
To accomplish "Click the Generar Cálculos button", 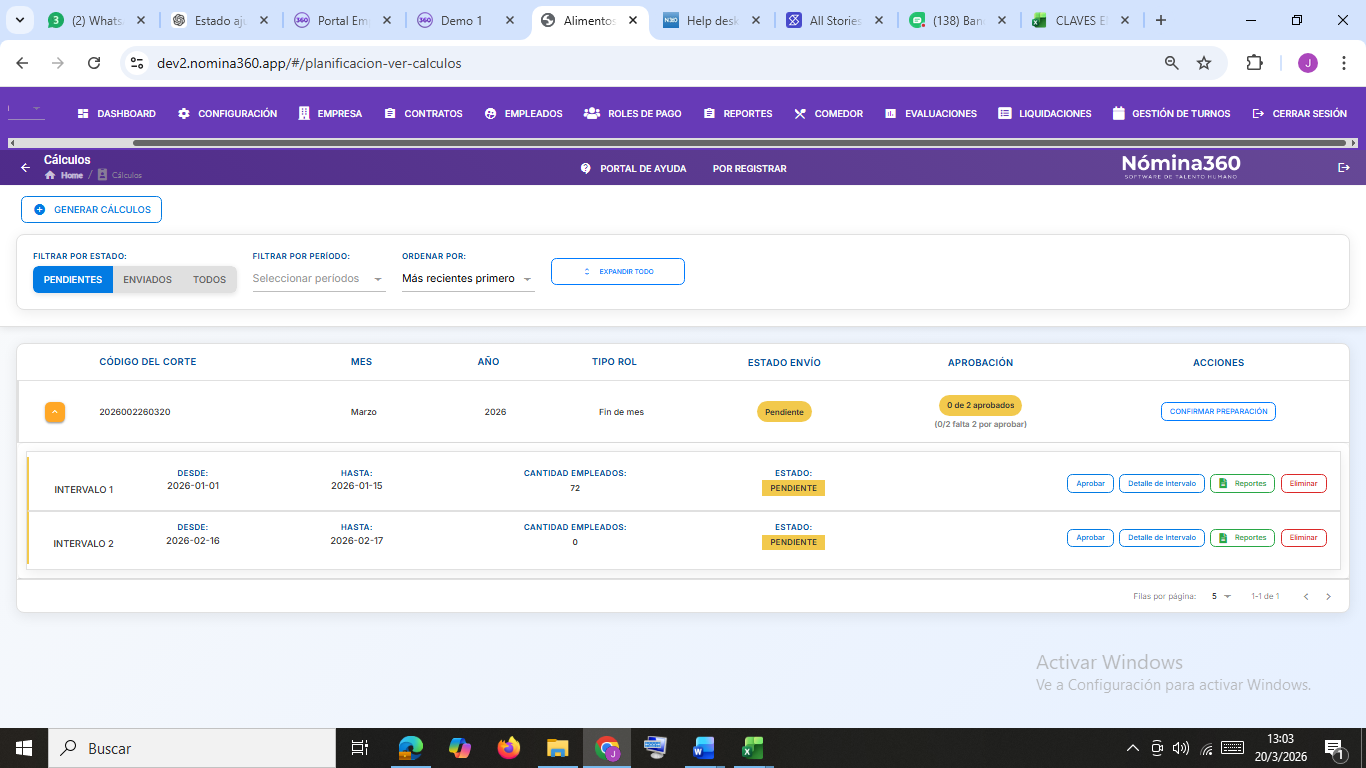I will [x=91, y=210].
